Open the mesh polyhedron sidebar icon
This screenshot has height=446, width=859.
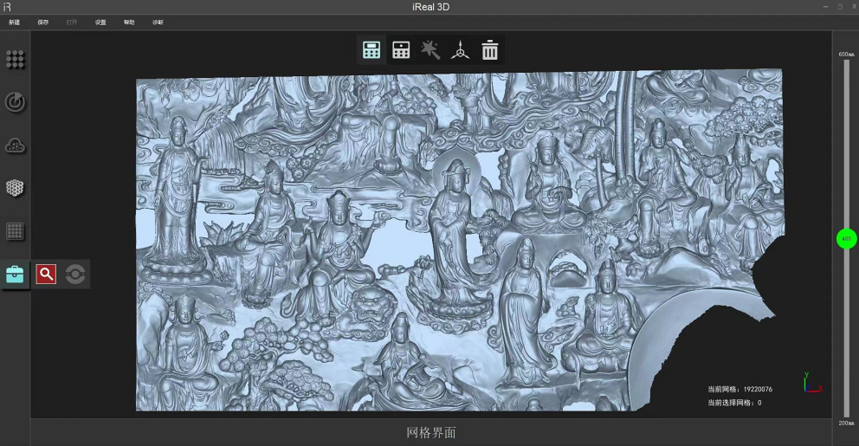tap(15, 188)
